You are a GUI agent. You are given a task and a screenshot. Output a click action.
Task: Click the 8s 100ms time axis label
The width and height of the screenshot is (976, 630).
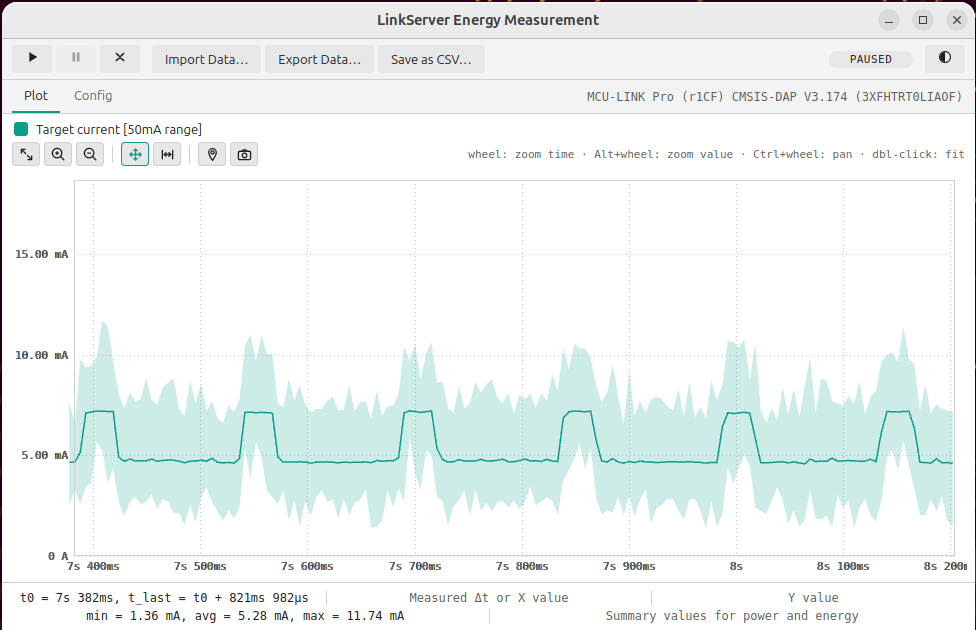point(843,566)
